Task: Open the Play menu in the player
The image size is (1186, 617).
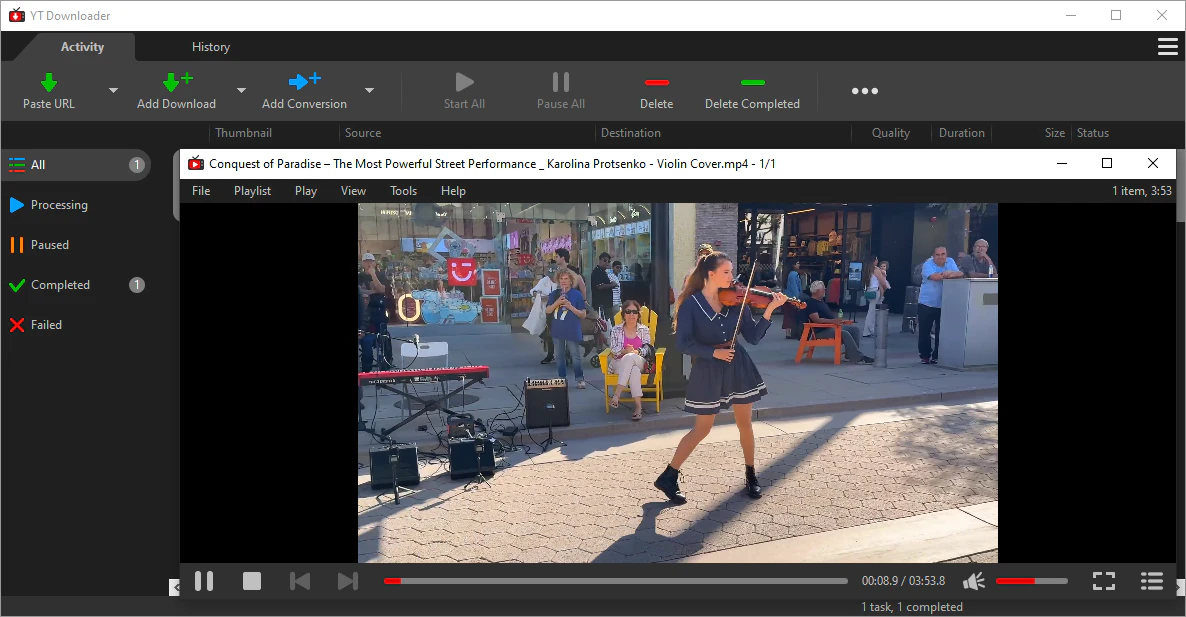Action: (x=305, y=190)
